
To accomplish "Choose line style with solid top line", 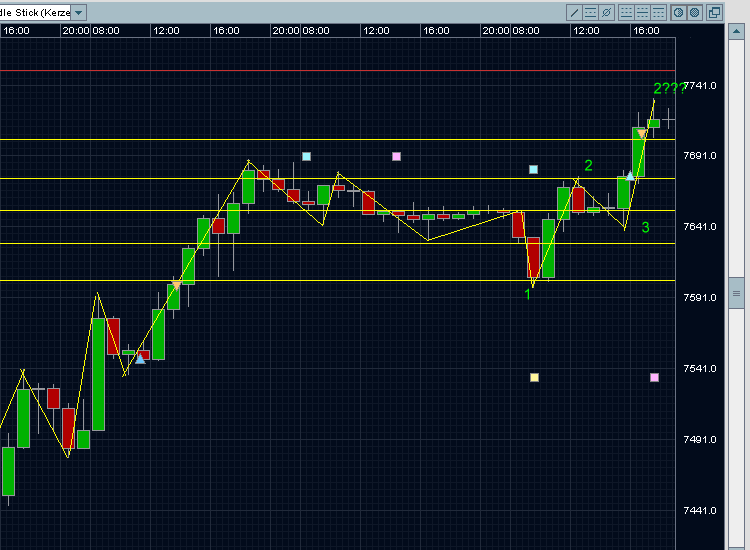I will 659,12.
